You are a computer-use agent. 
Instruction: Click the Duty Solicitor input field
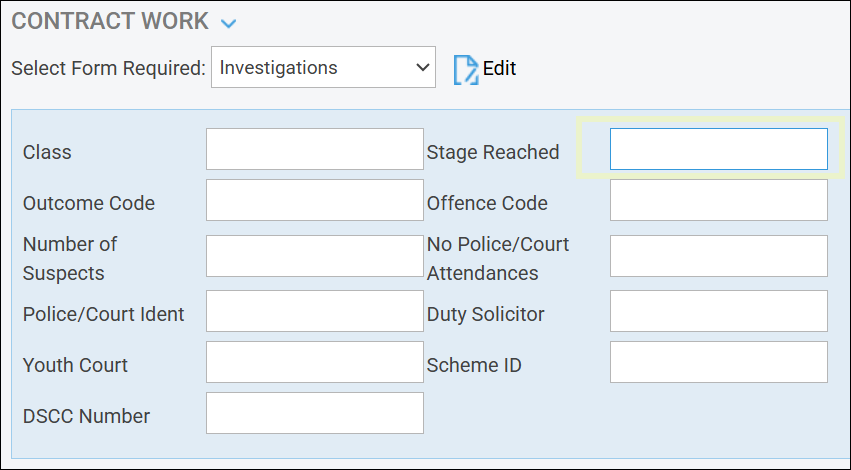(x=718, y=311)
